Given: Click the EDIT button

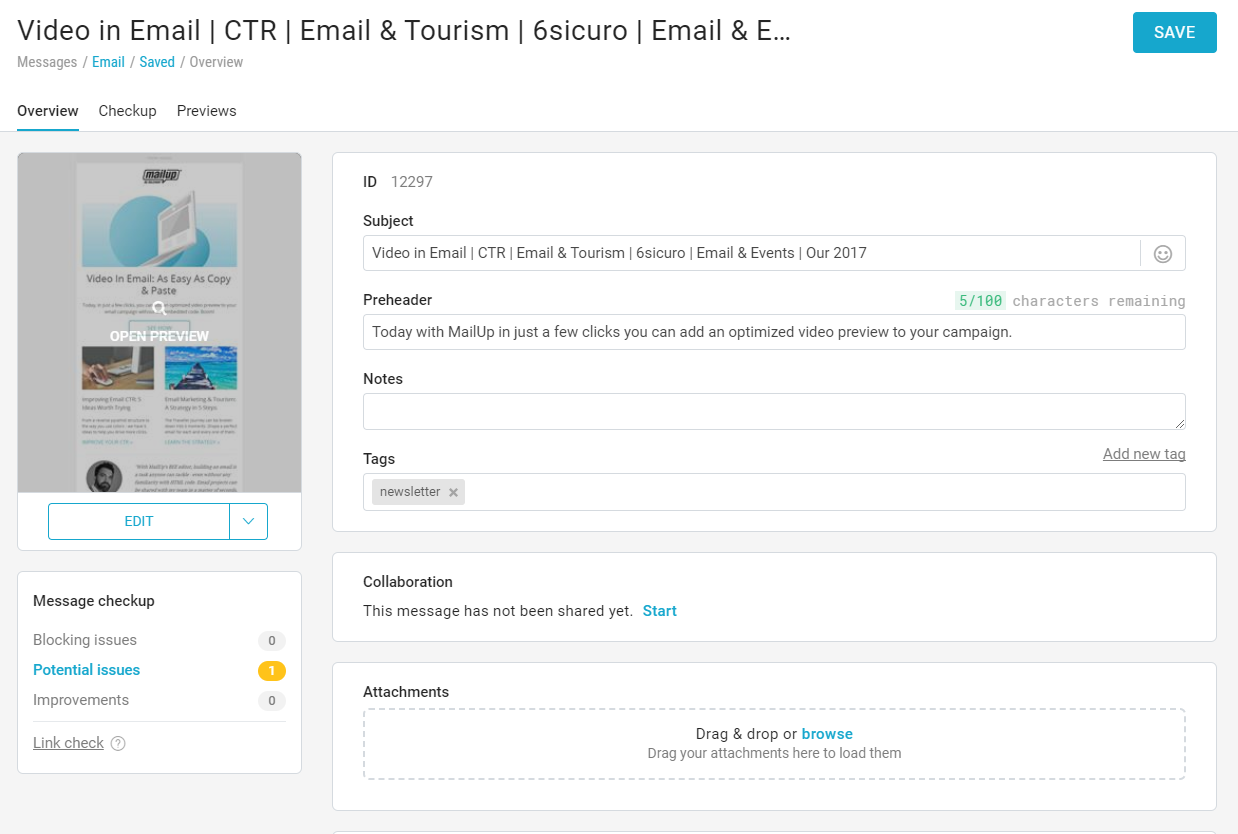Looking at the screenshot, I should [139, 521].
